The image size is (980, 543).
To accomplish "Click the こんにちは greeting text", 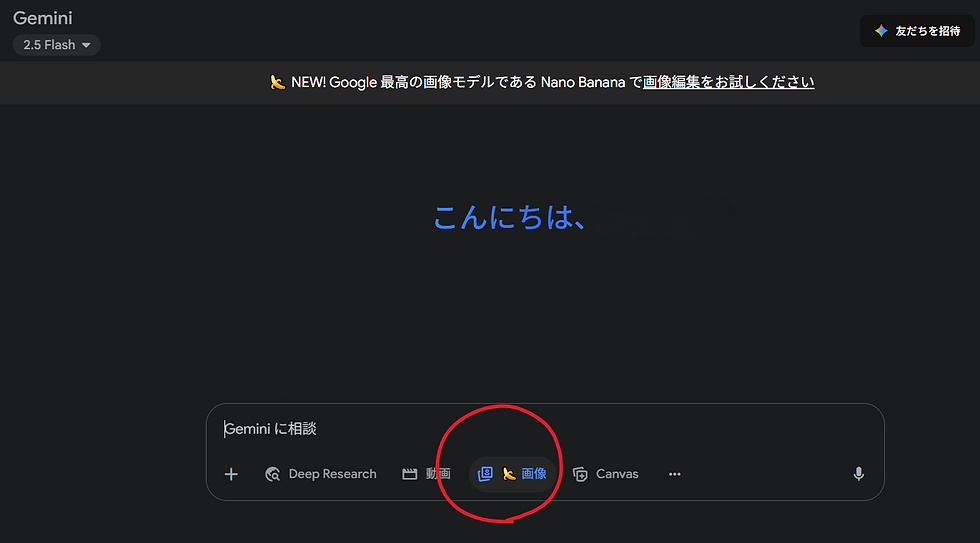I will pos(509,217).
